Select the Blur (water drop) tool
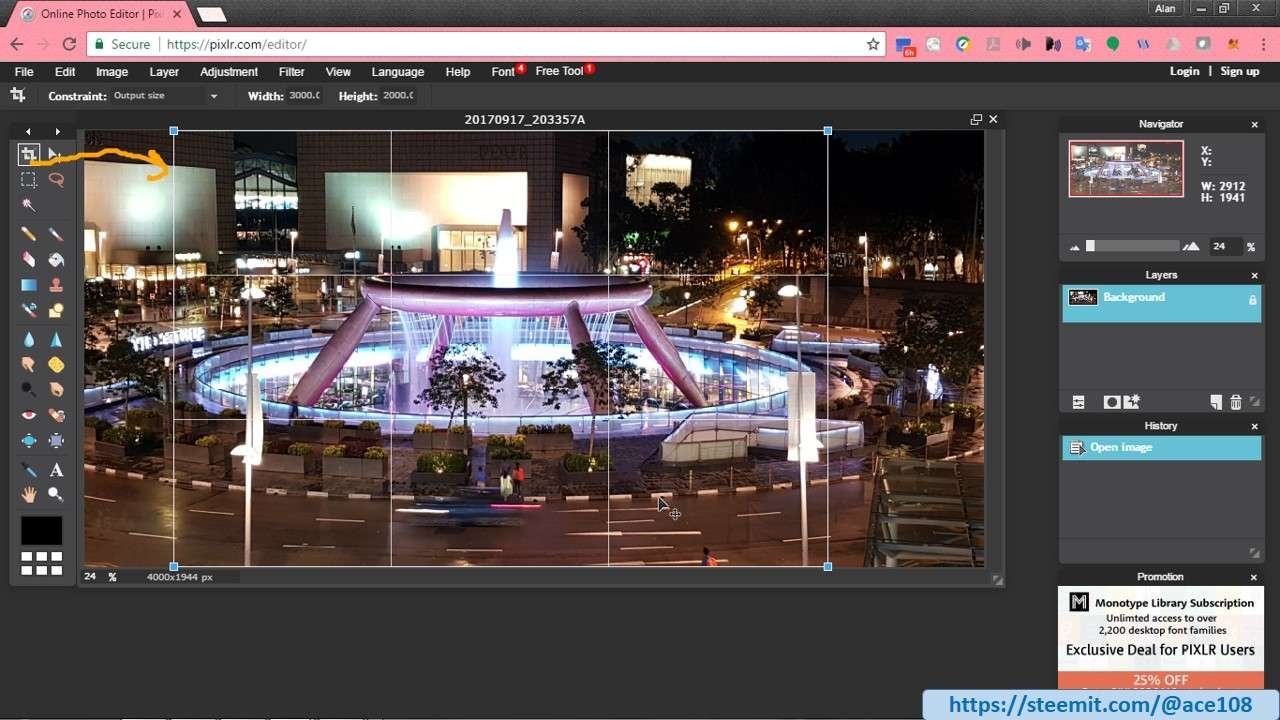1280x720 pixels. pos(28,339)
